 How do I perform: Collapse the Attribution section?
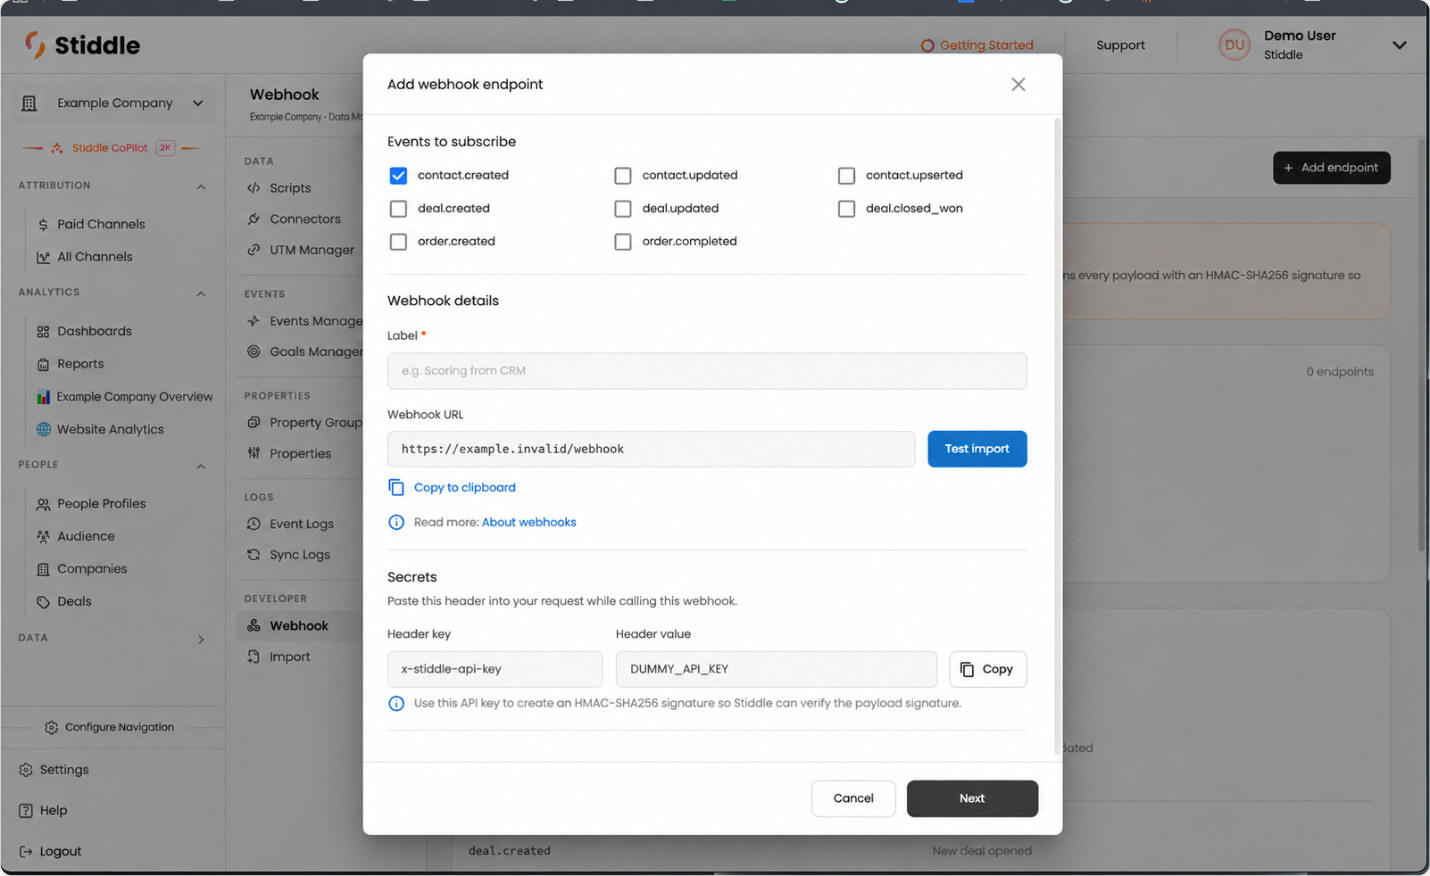click(x=201, y=187)
